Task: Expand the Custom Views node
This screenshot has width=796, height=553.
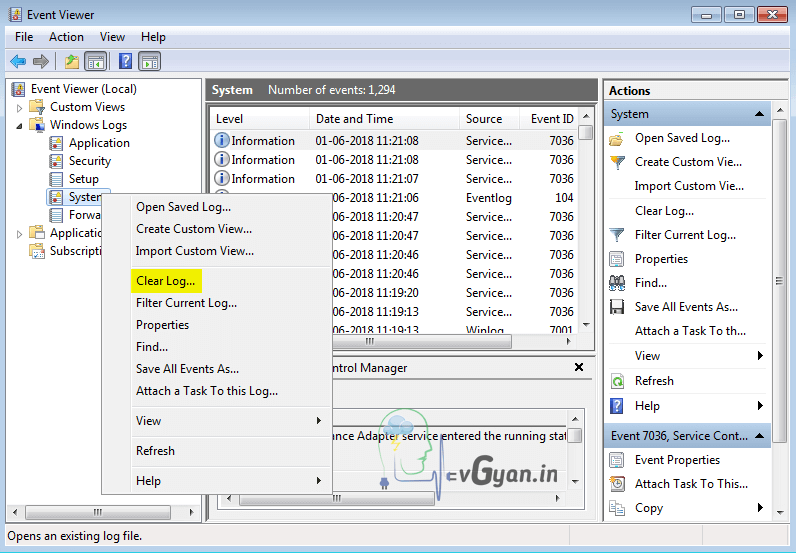Action: 19,108
